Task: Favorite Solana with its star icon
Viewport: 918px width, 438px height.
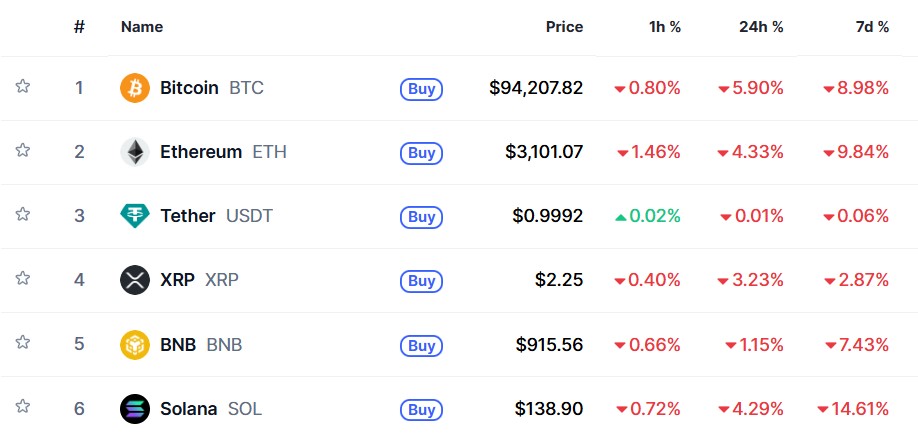Action: pyautogui.click(x=23, y=407)
